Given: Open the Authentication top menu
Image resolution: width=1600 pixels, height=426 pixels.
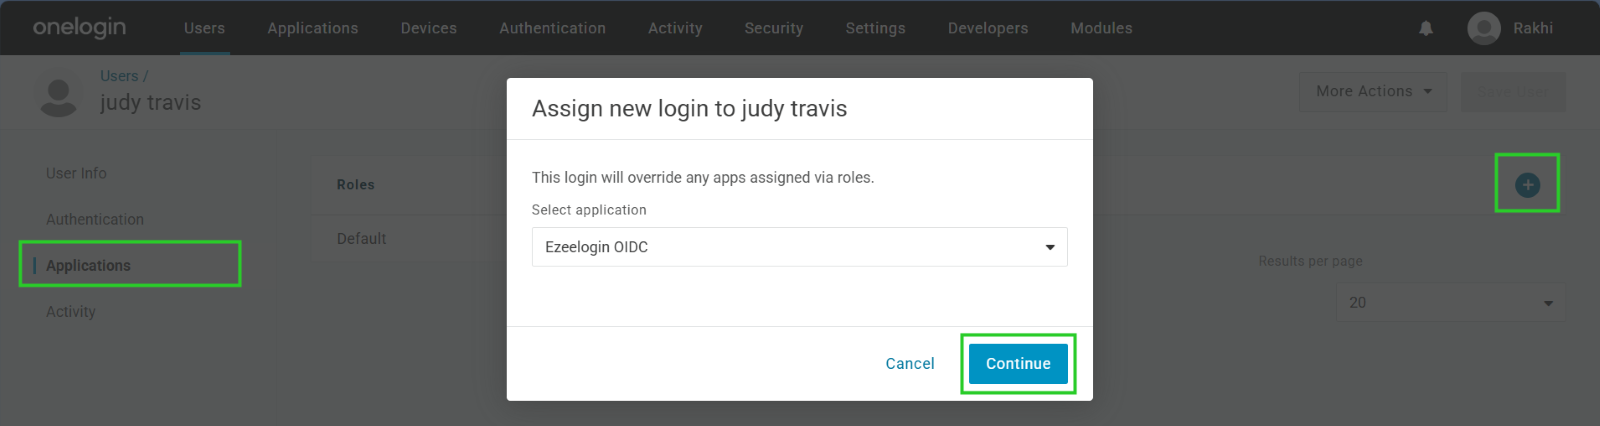Looking at the screenshot, I should 553,28.
